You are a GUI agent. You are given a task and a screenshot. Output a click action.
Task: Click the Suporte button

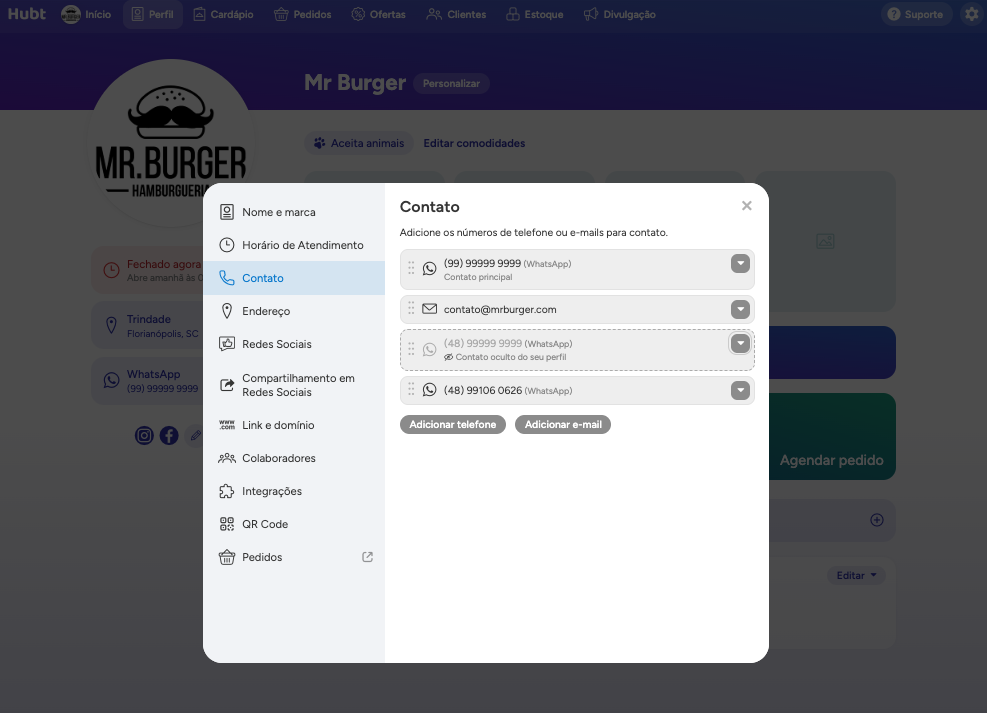click(916, 14)
